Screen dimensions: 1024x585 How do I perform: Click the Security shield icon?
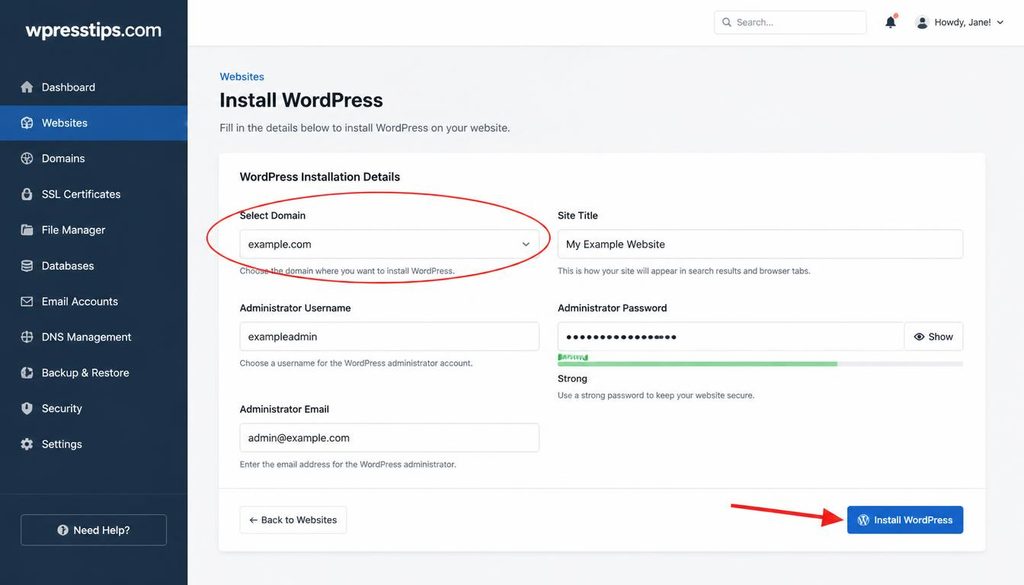tap(27, 408)
